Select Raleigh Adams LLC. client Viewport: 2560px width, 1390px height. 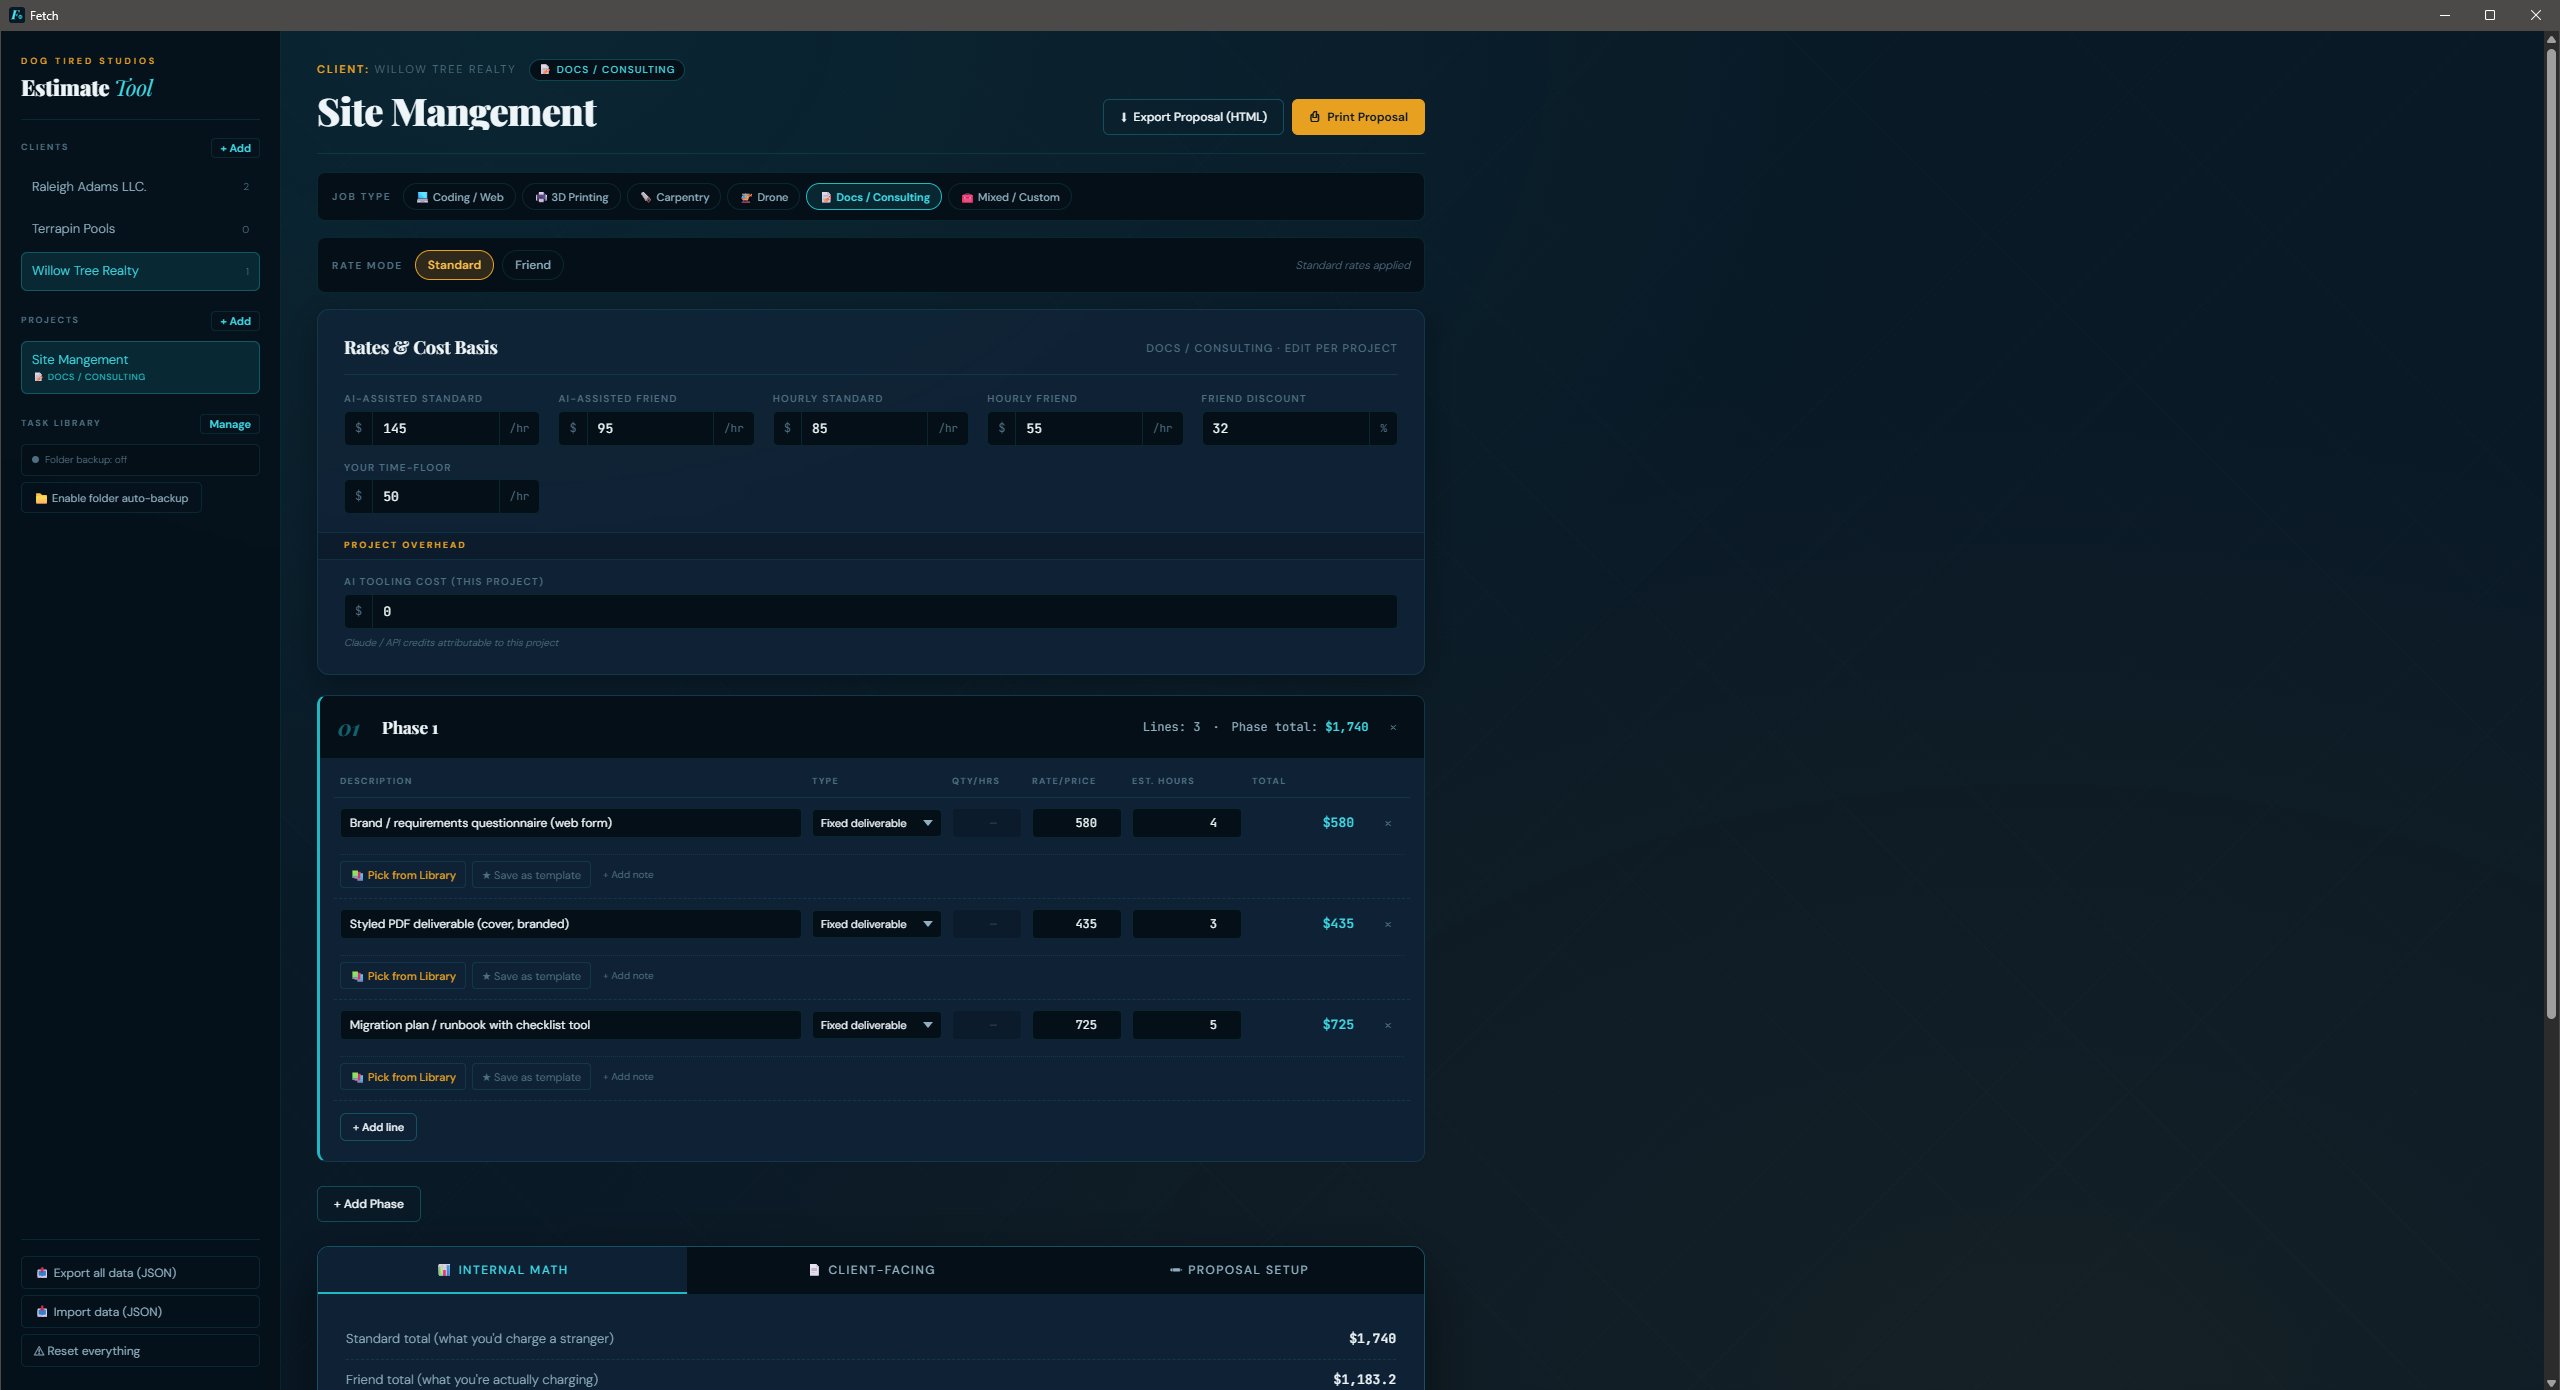coord(140,187)
